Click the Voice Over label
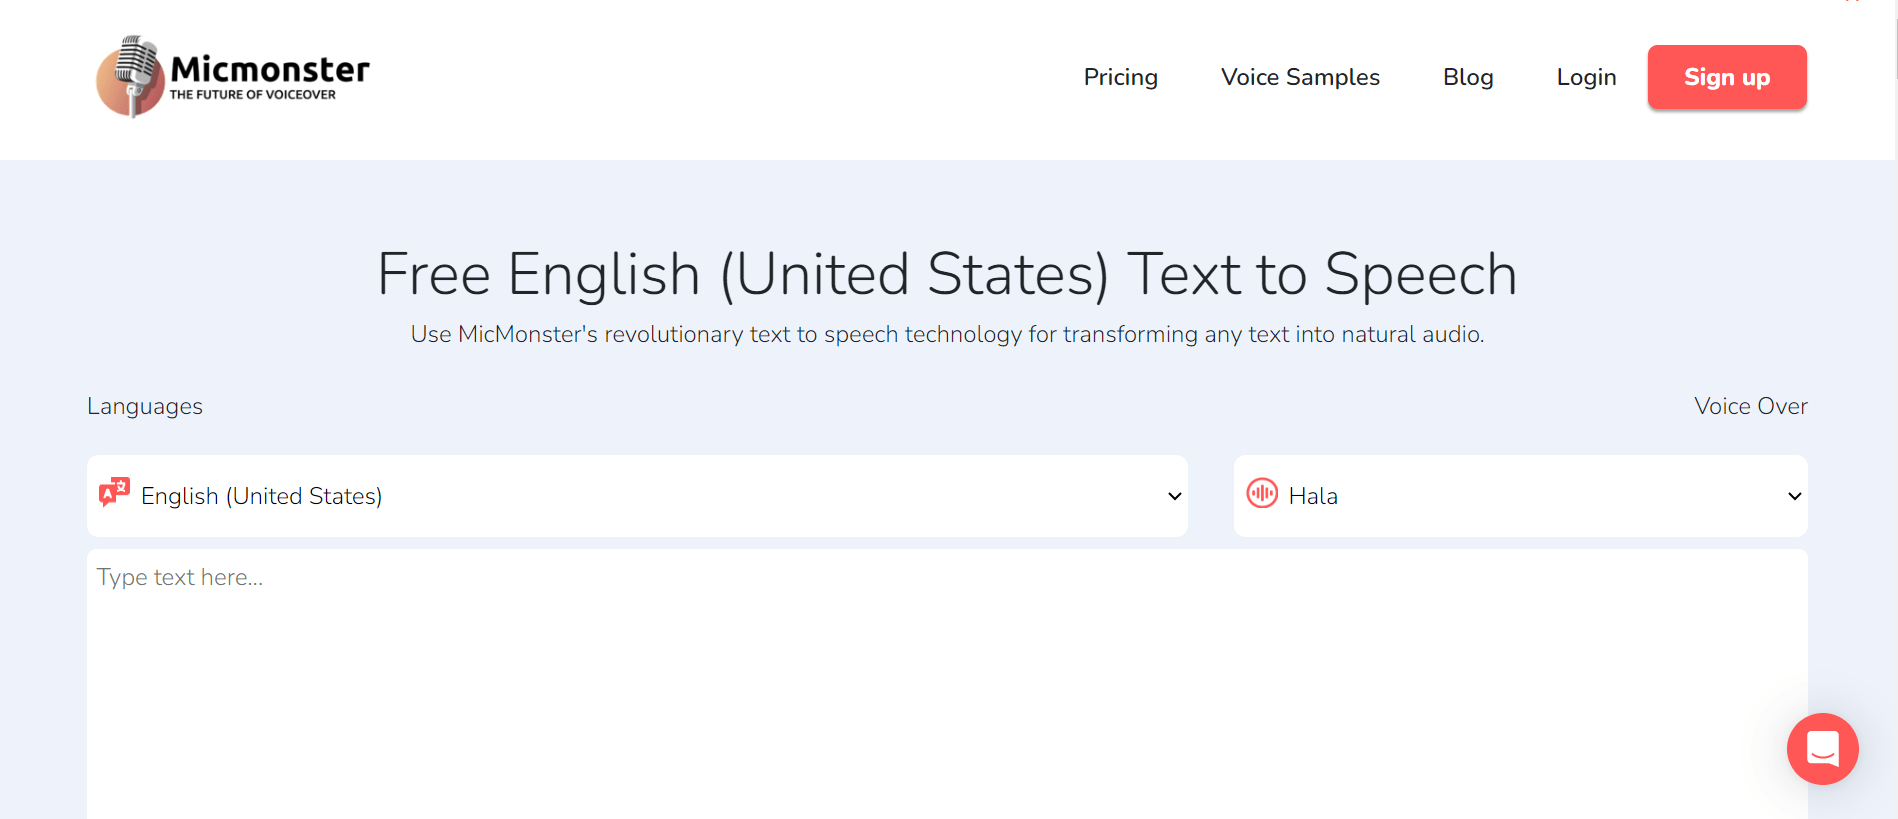The width and height of the screenshot is (1898, 819). pos(1751,406)
